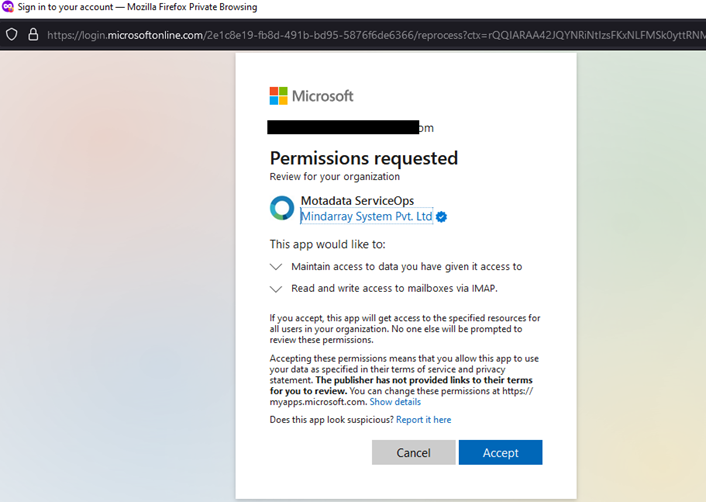Click the blue verified publisher badge
This screenshot has width=706, height=502.
coord(441,217)
